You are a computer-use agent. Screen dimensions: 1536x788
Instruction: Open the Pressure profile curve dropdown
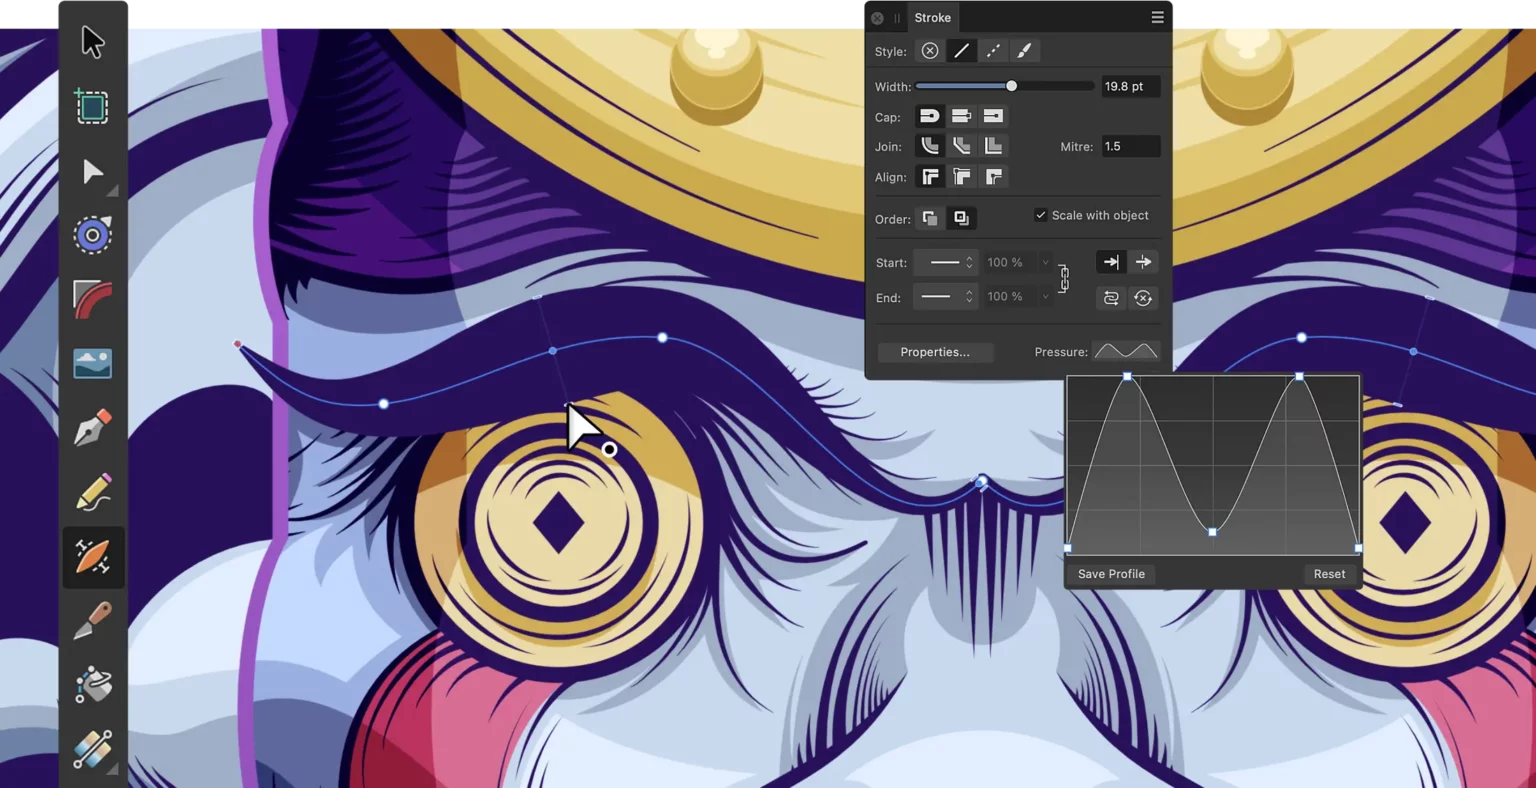[1126, 351]
